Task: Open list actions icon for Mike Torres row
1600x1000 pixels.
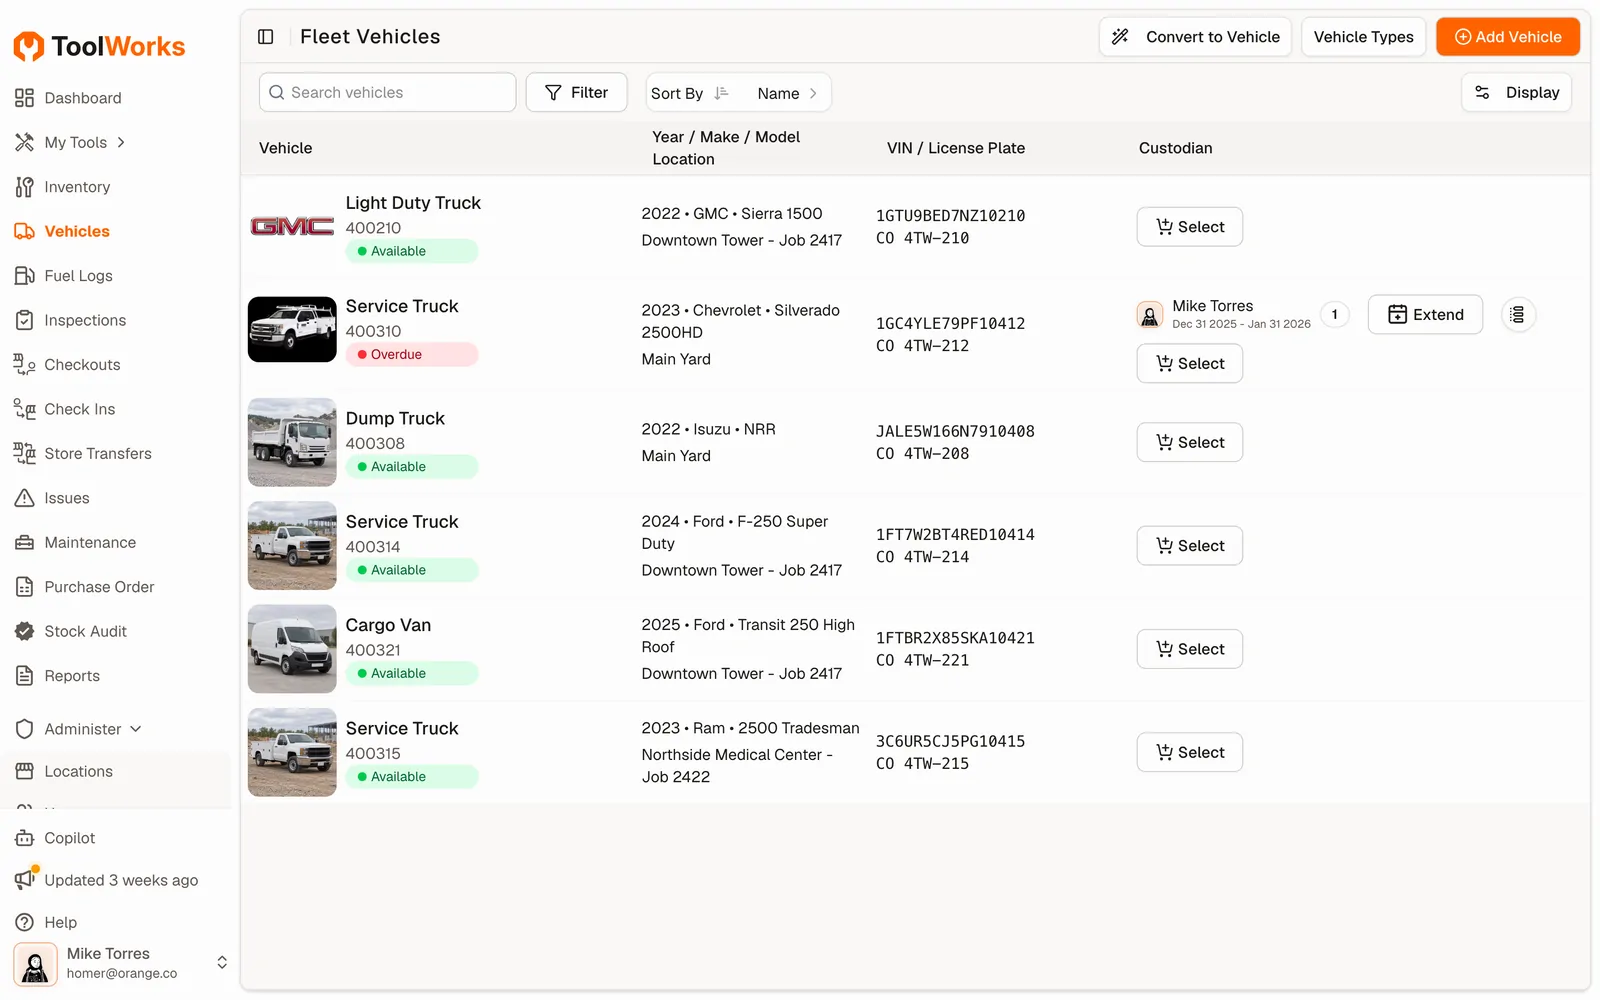Action: (1517, 315)
